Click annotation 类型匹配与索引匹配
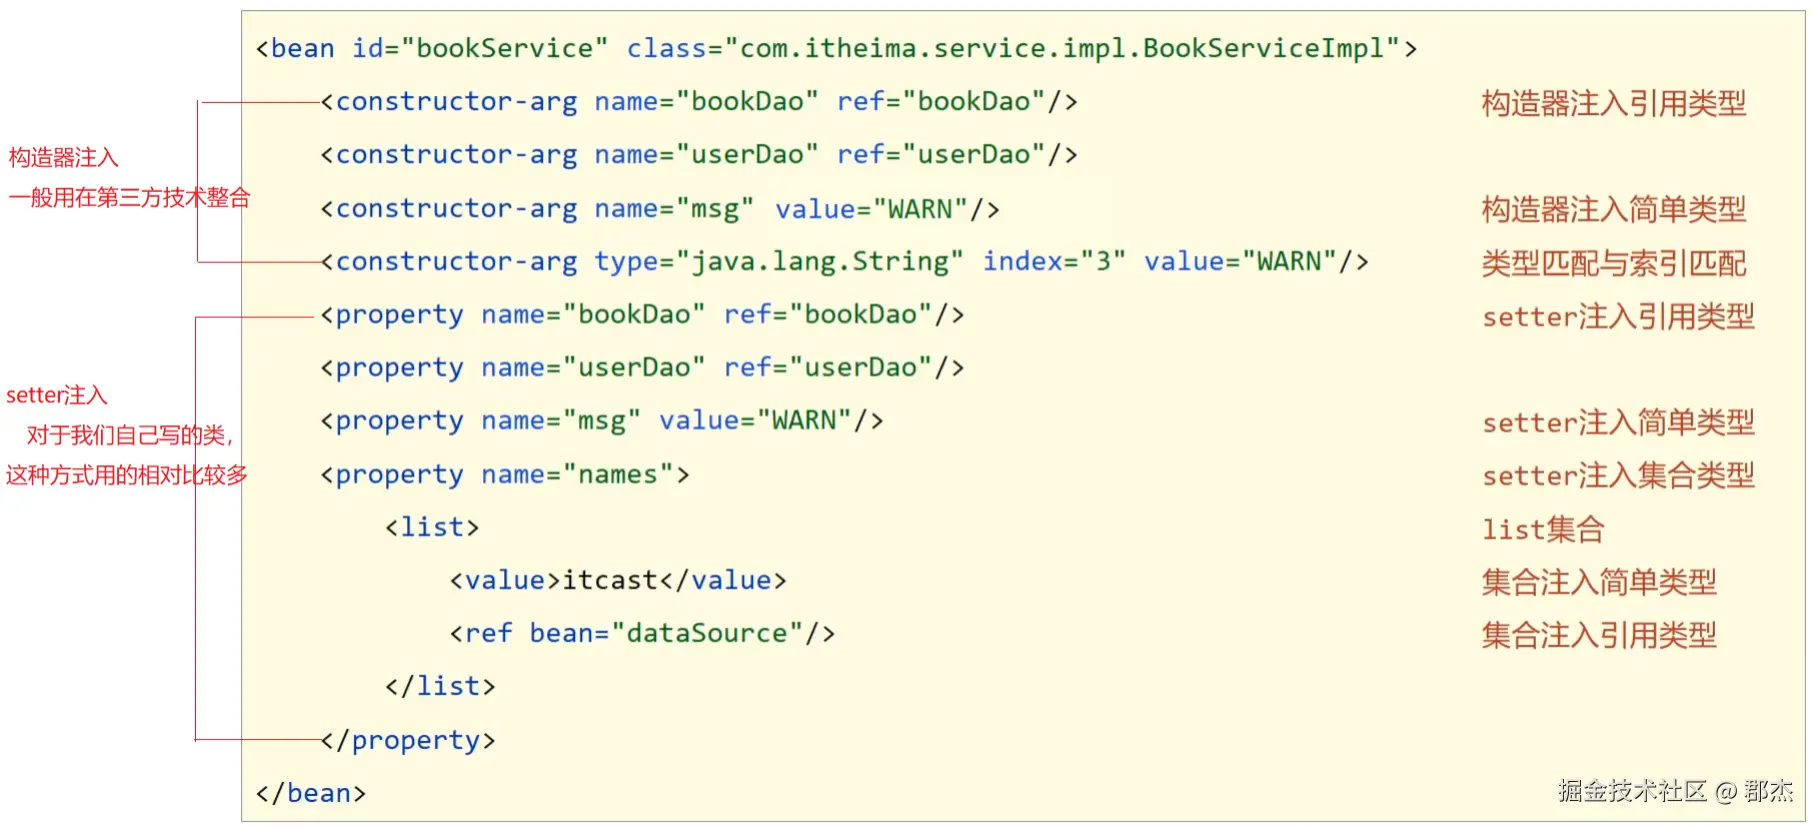Image resolution: width=1817 pixels, height=828 pixels. 1613,263
